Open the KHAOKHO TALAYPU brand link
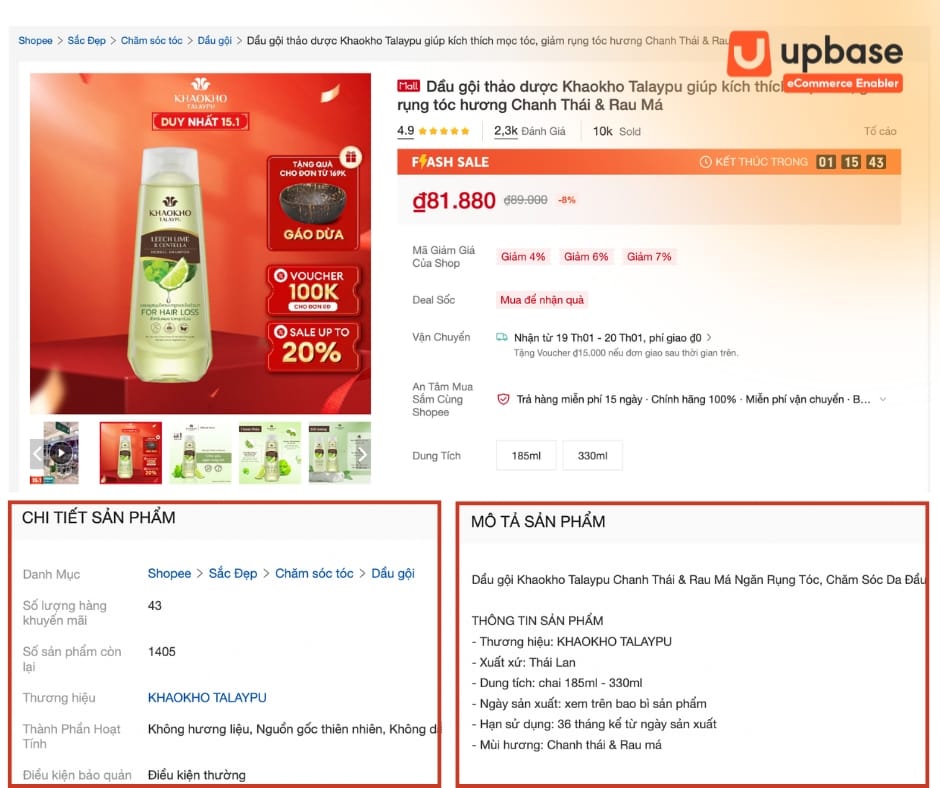 [x=207, y=697]
